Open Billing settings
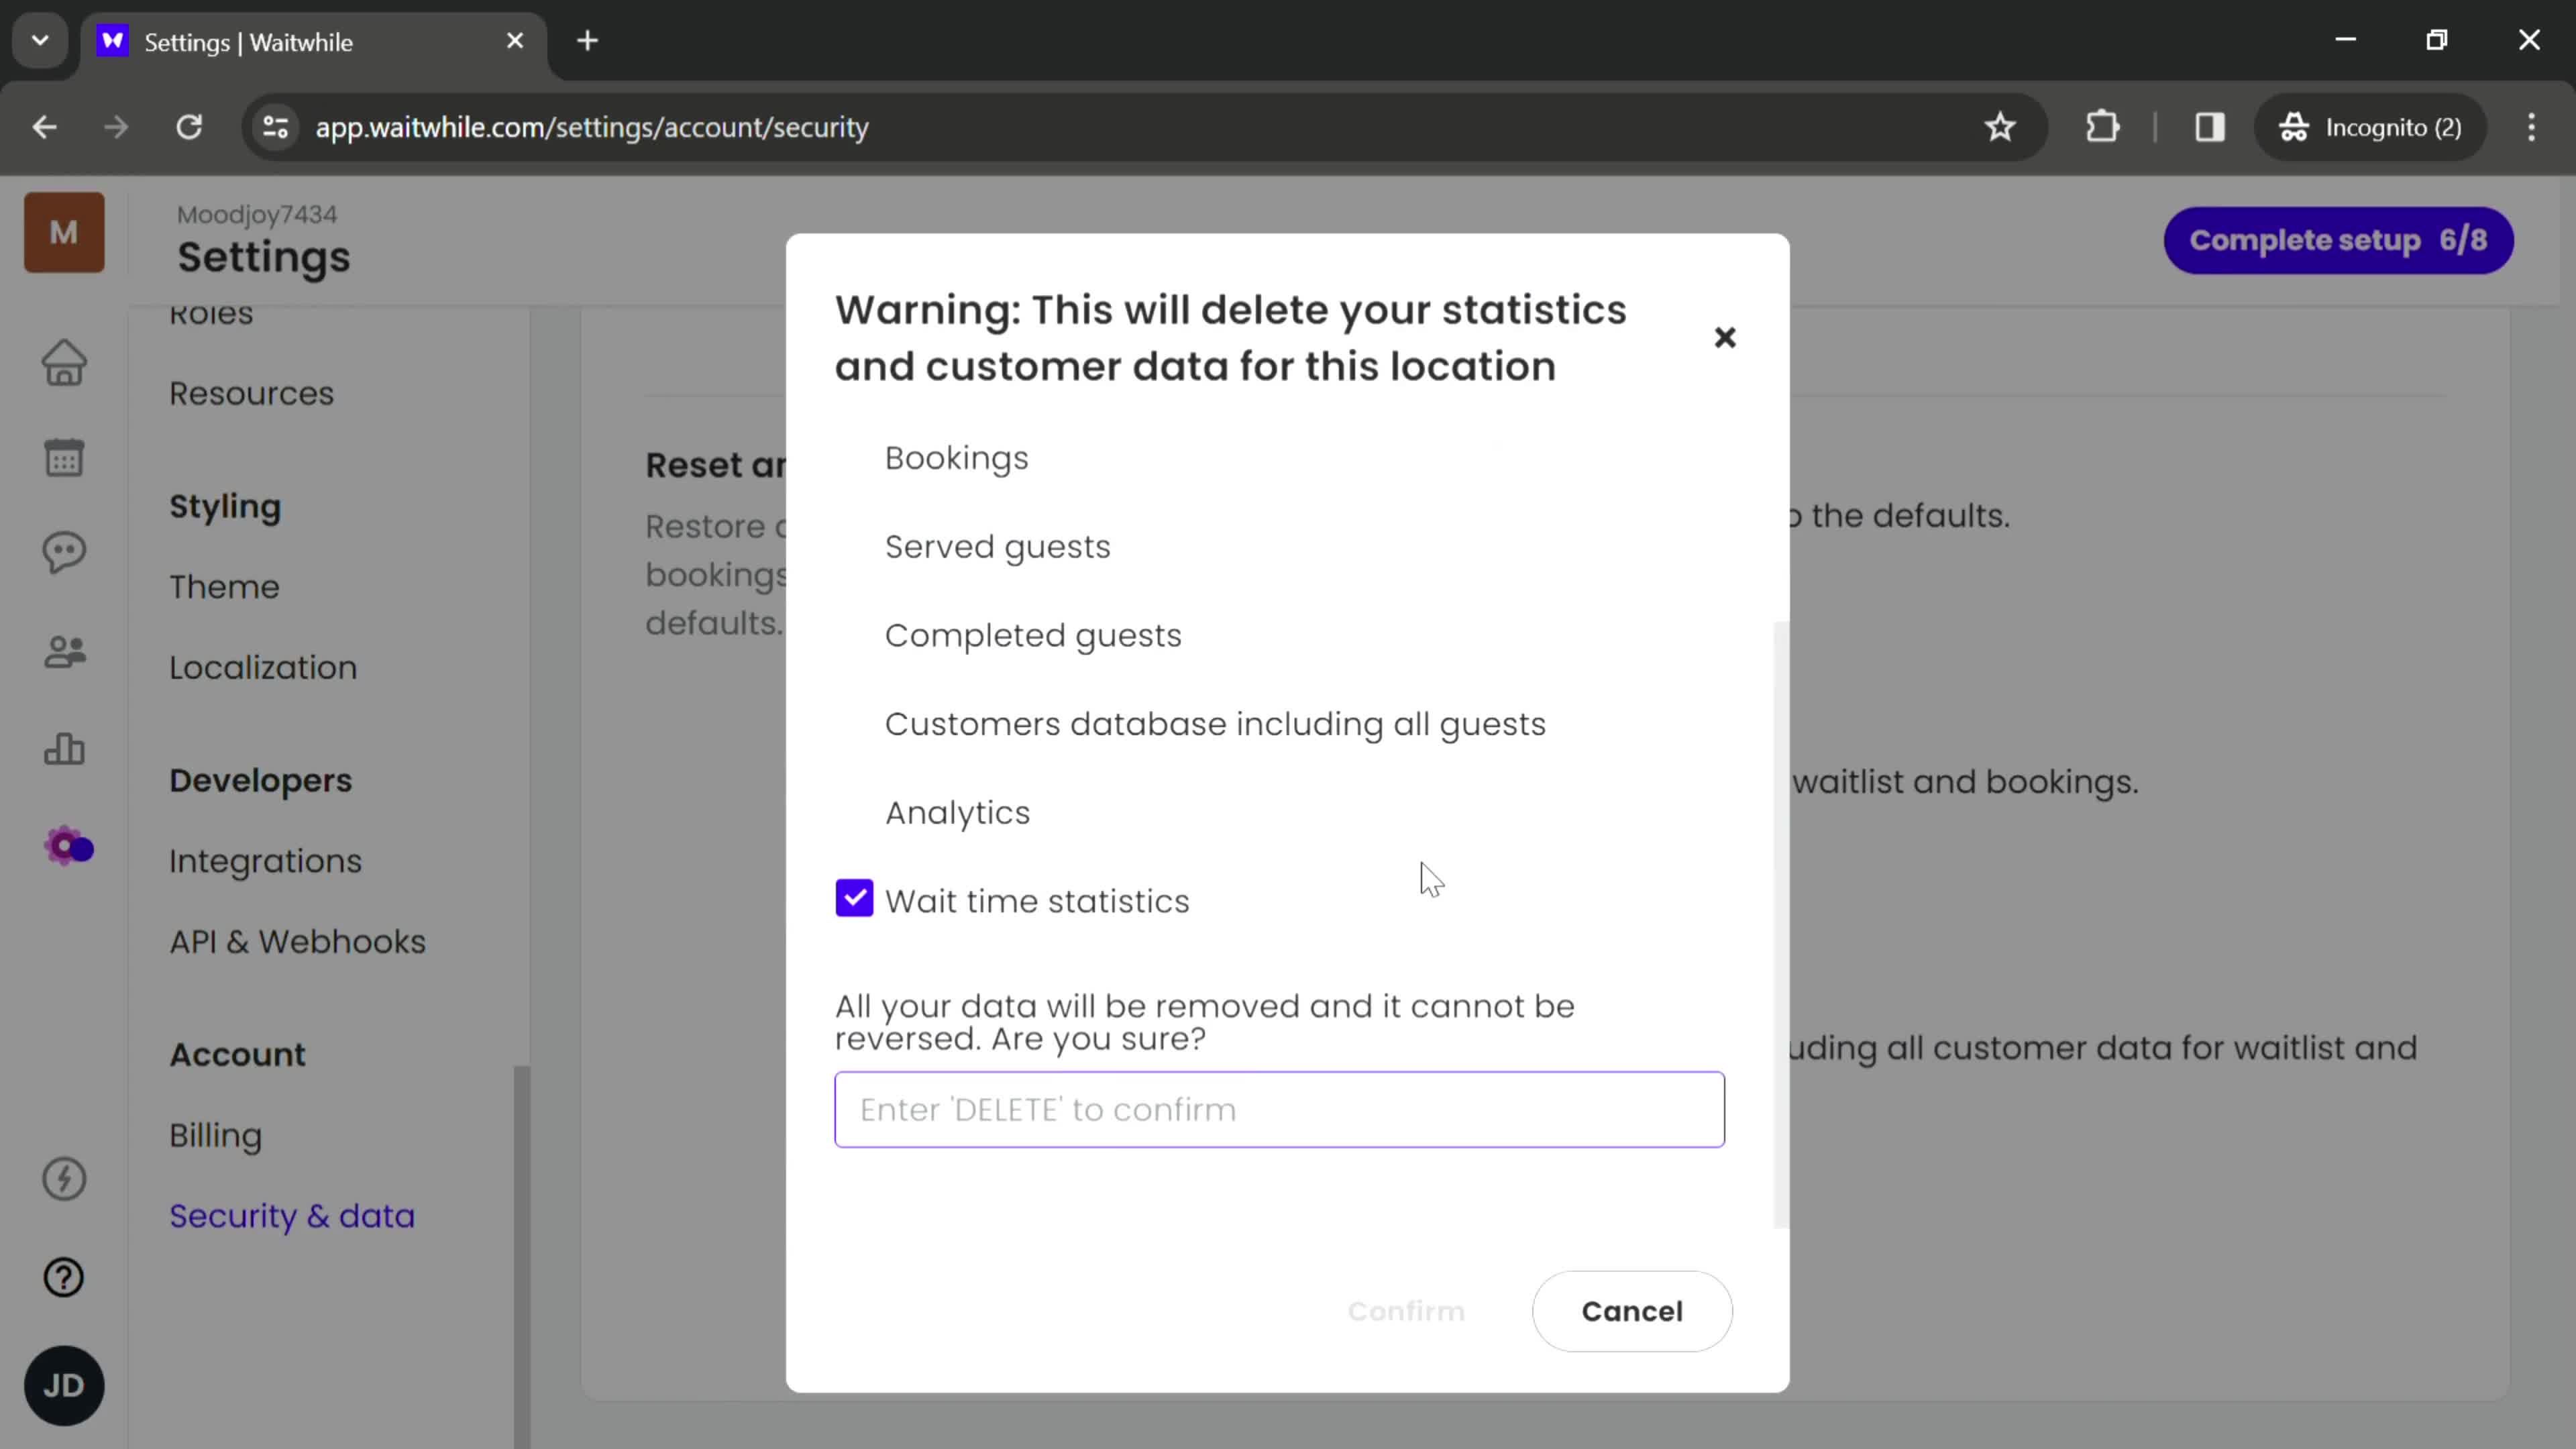 coord(216,1135)
